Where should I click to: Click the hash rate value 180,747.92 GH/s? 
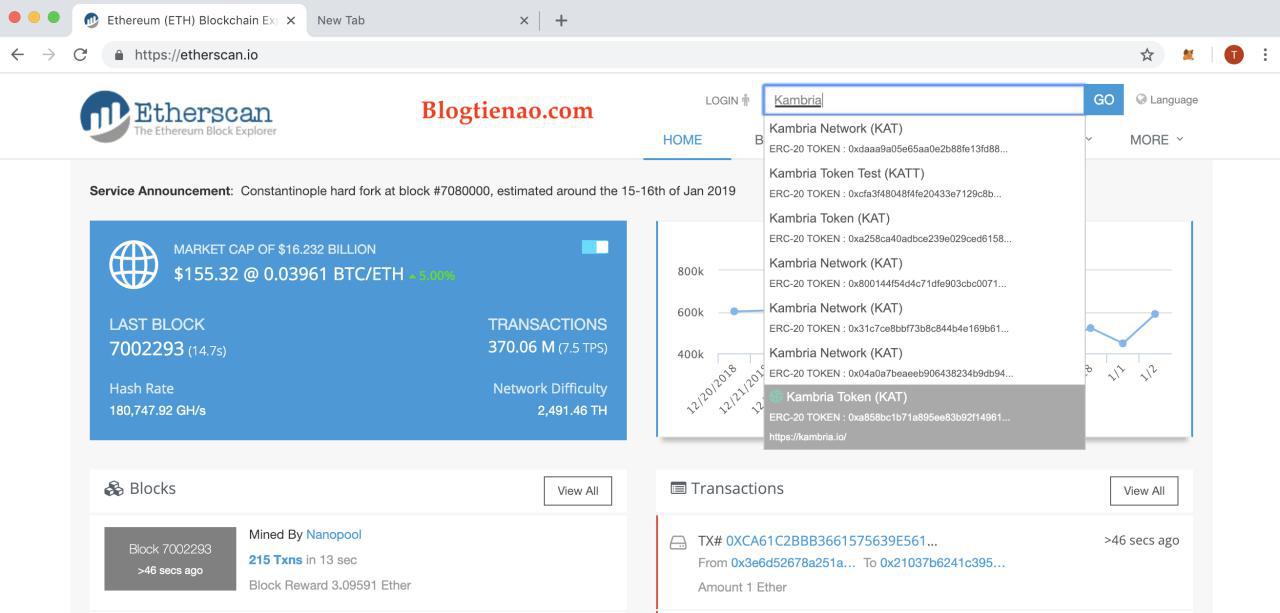[x=158, y=411]
